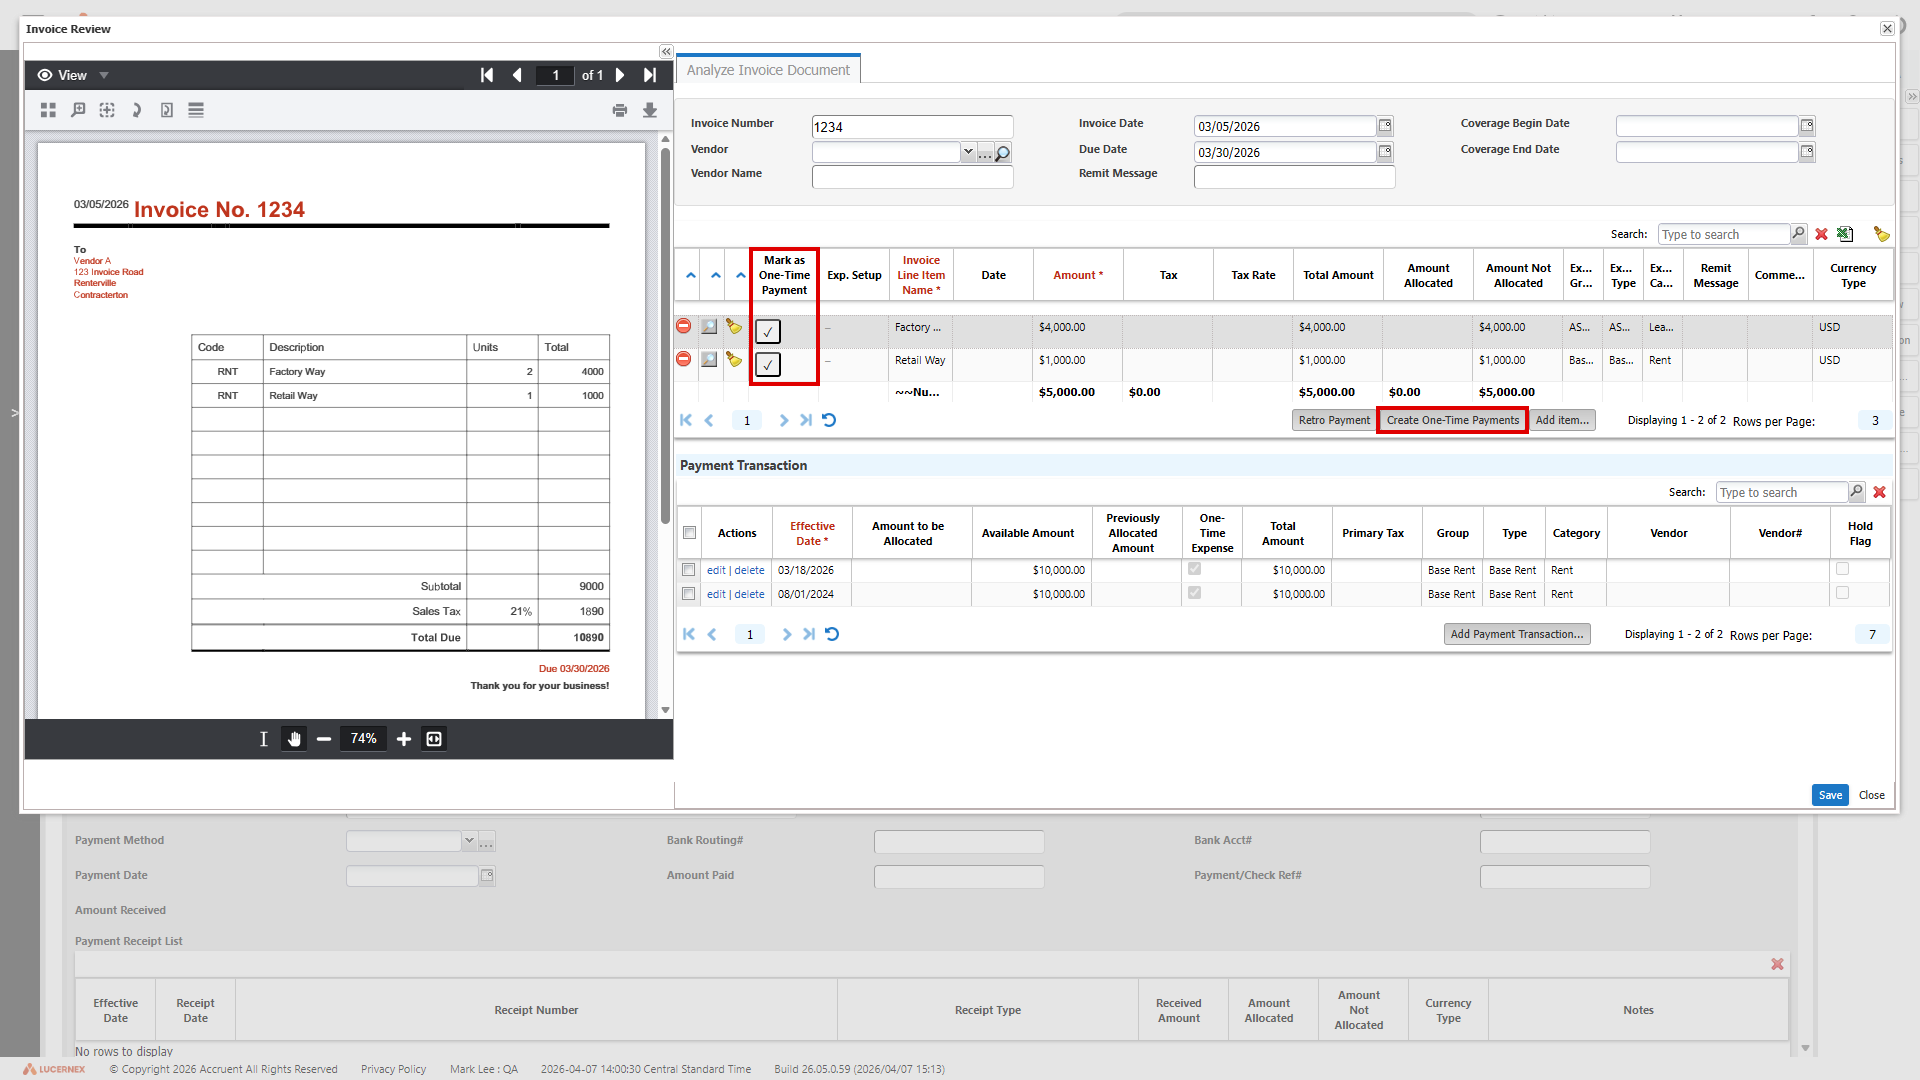
Task: Save the invoice review
Action: point(1830,795)
